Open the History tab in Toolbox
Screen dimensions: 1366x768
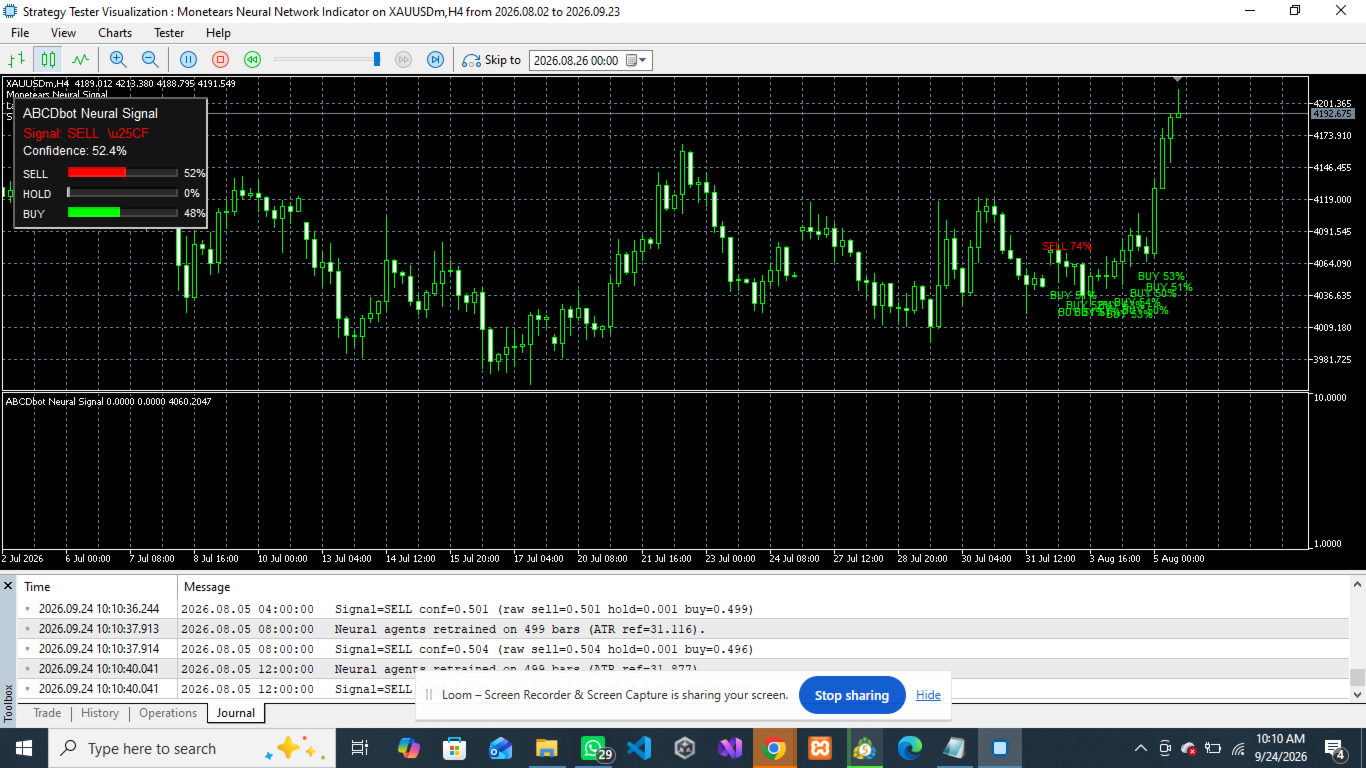100,713
